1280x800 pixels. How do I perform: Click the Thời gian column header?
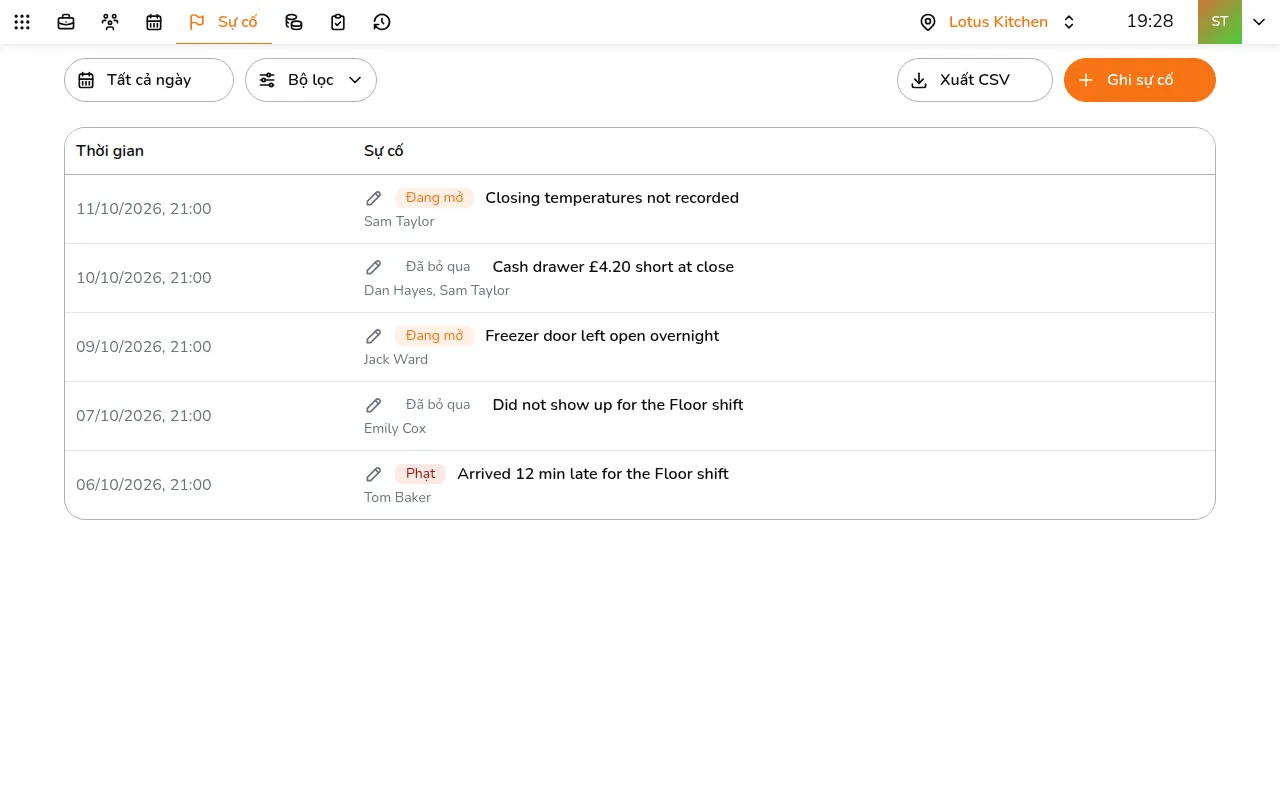tap(110, 151)
